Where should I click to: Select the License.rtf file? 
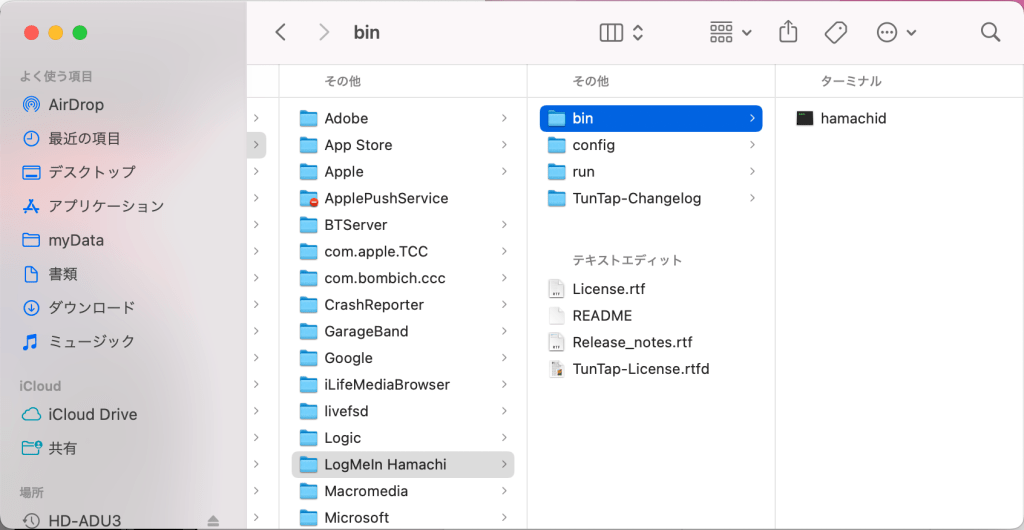(608, 289)
